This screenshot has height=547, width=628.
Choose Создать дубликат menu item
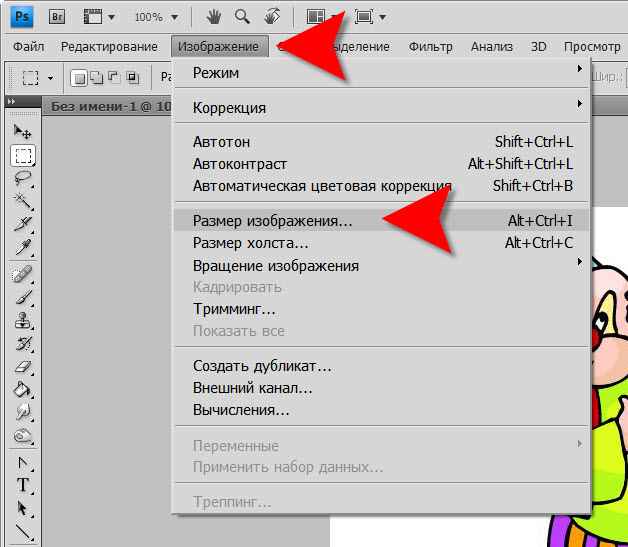coord(382,366)
